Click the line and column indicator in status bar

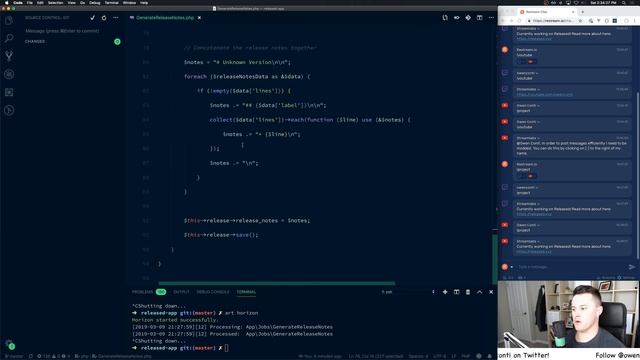pos(375,356)
